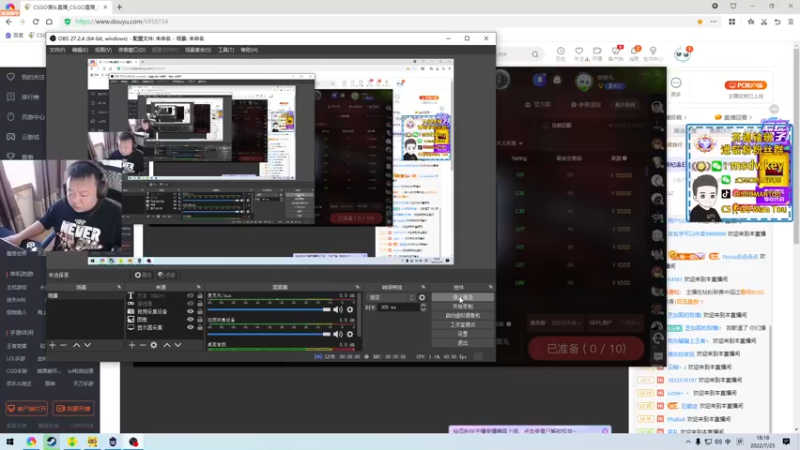Screen dimensions: 800x450
Task: Adjust microphone/Aux volume slider in mixer
Action: coord(269,310)
